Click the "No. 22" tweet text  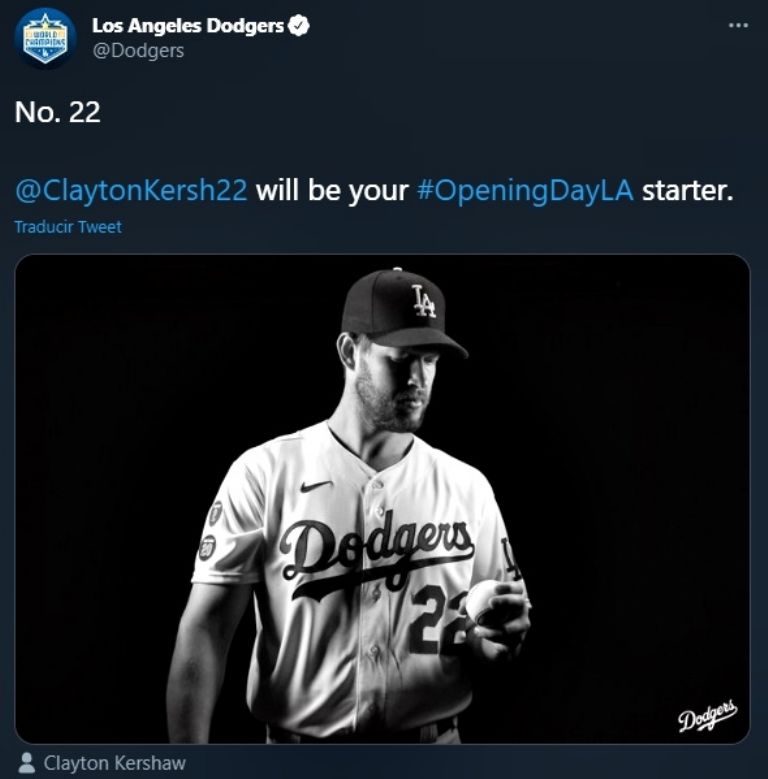pyautogui.click(x=58, y=112)
